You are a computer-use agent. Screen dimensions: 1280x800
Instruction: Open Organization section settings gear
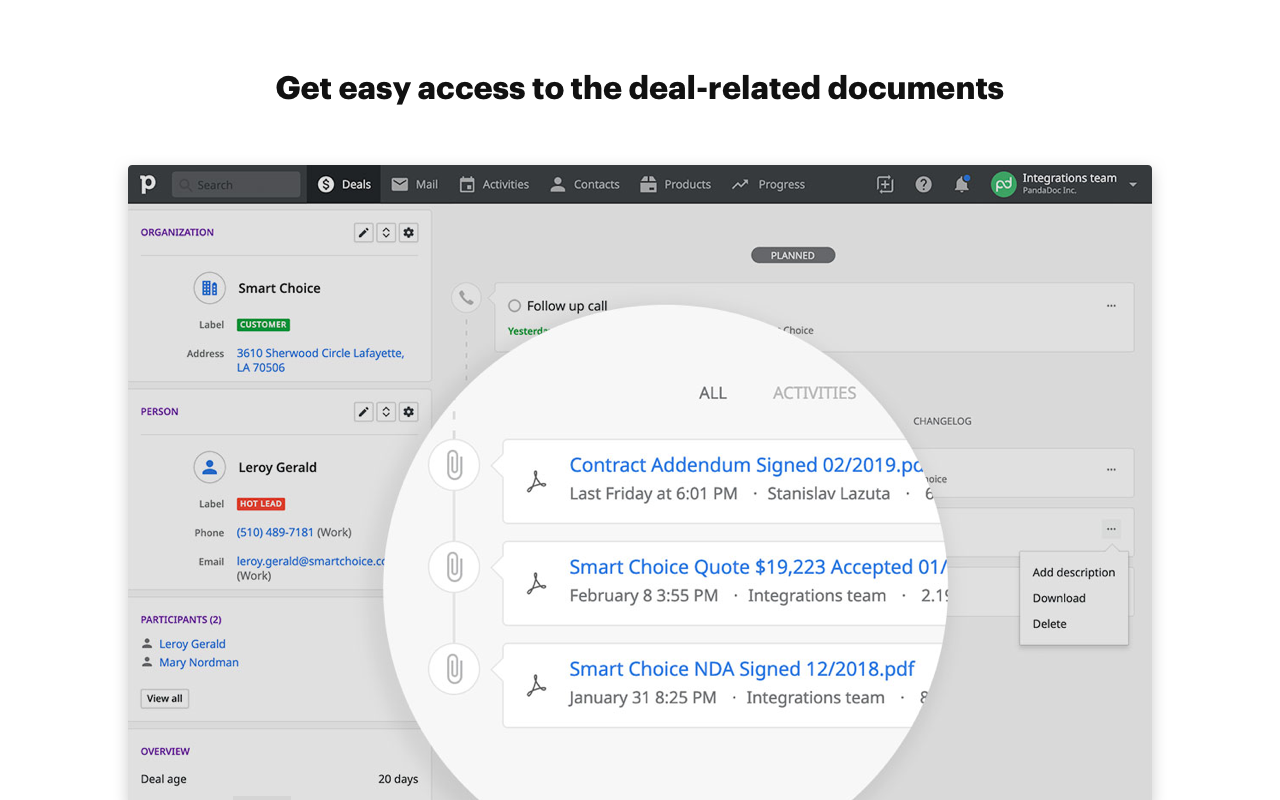(408, 232)
